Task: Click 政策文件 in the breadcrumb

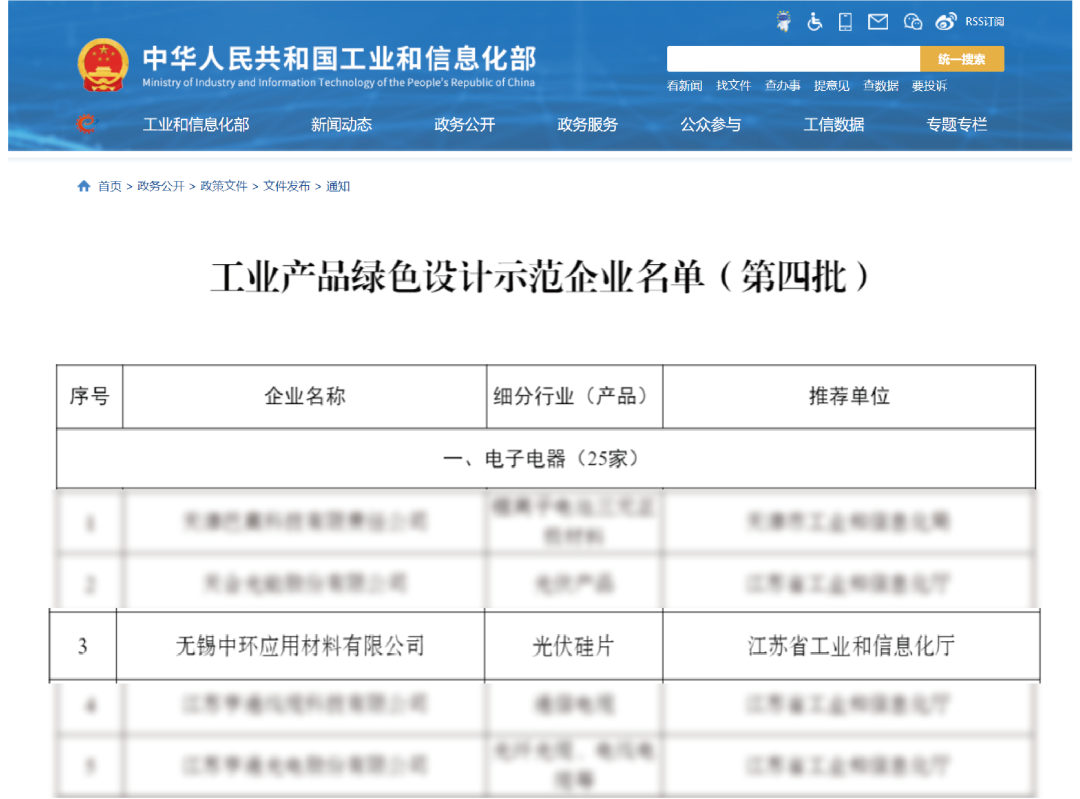Action: [223, 186]
